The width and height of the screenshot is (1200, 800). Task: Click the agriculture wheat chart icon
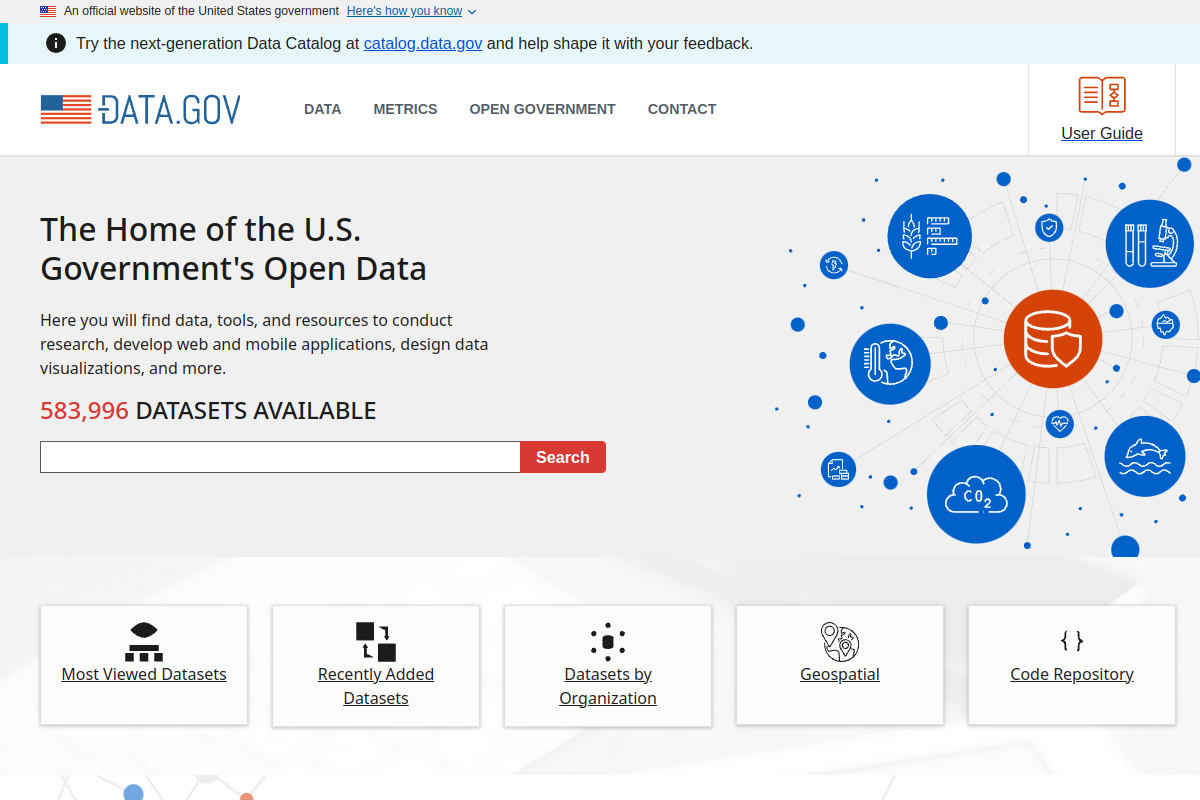pyautogui.click(x=930, y=236)
